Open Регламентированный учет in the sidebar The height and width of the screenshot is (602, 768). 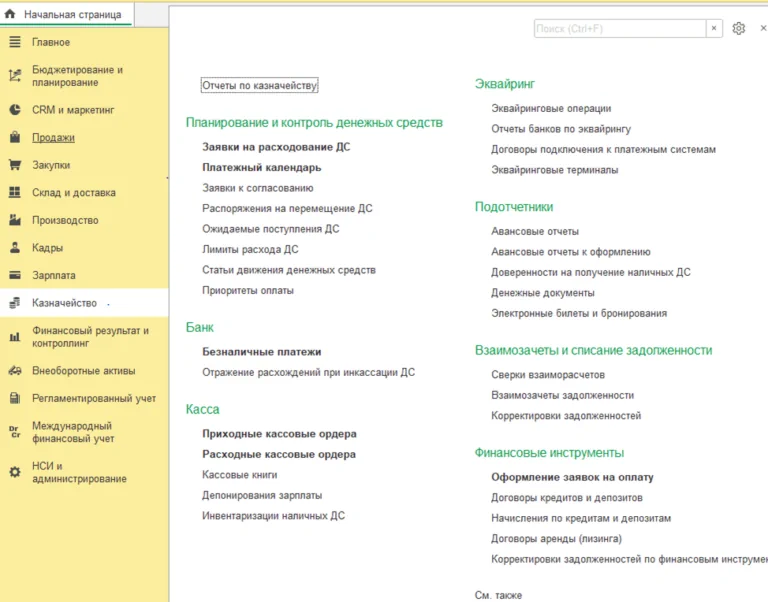(93, 398)
